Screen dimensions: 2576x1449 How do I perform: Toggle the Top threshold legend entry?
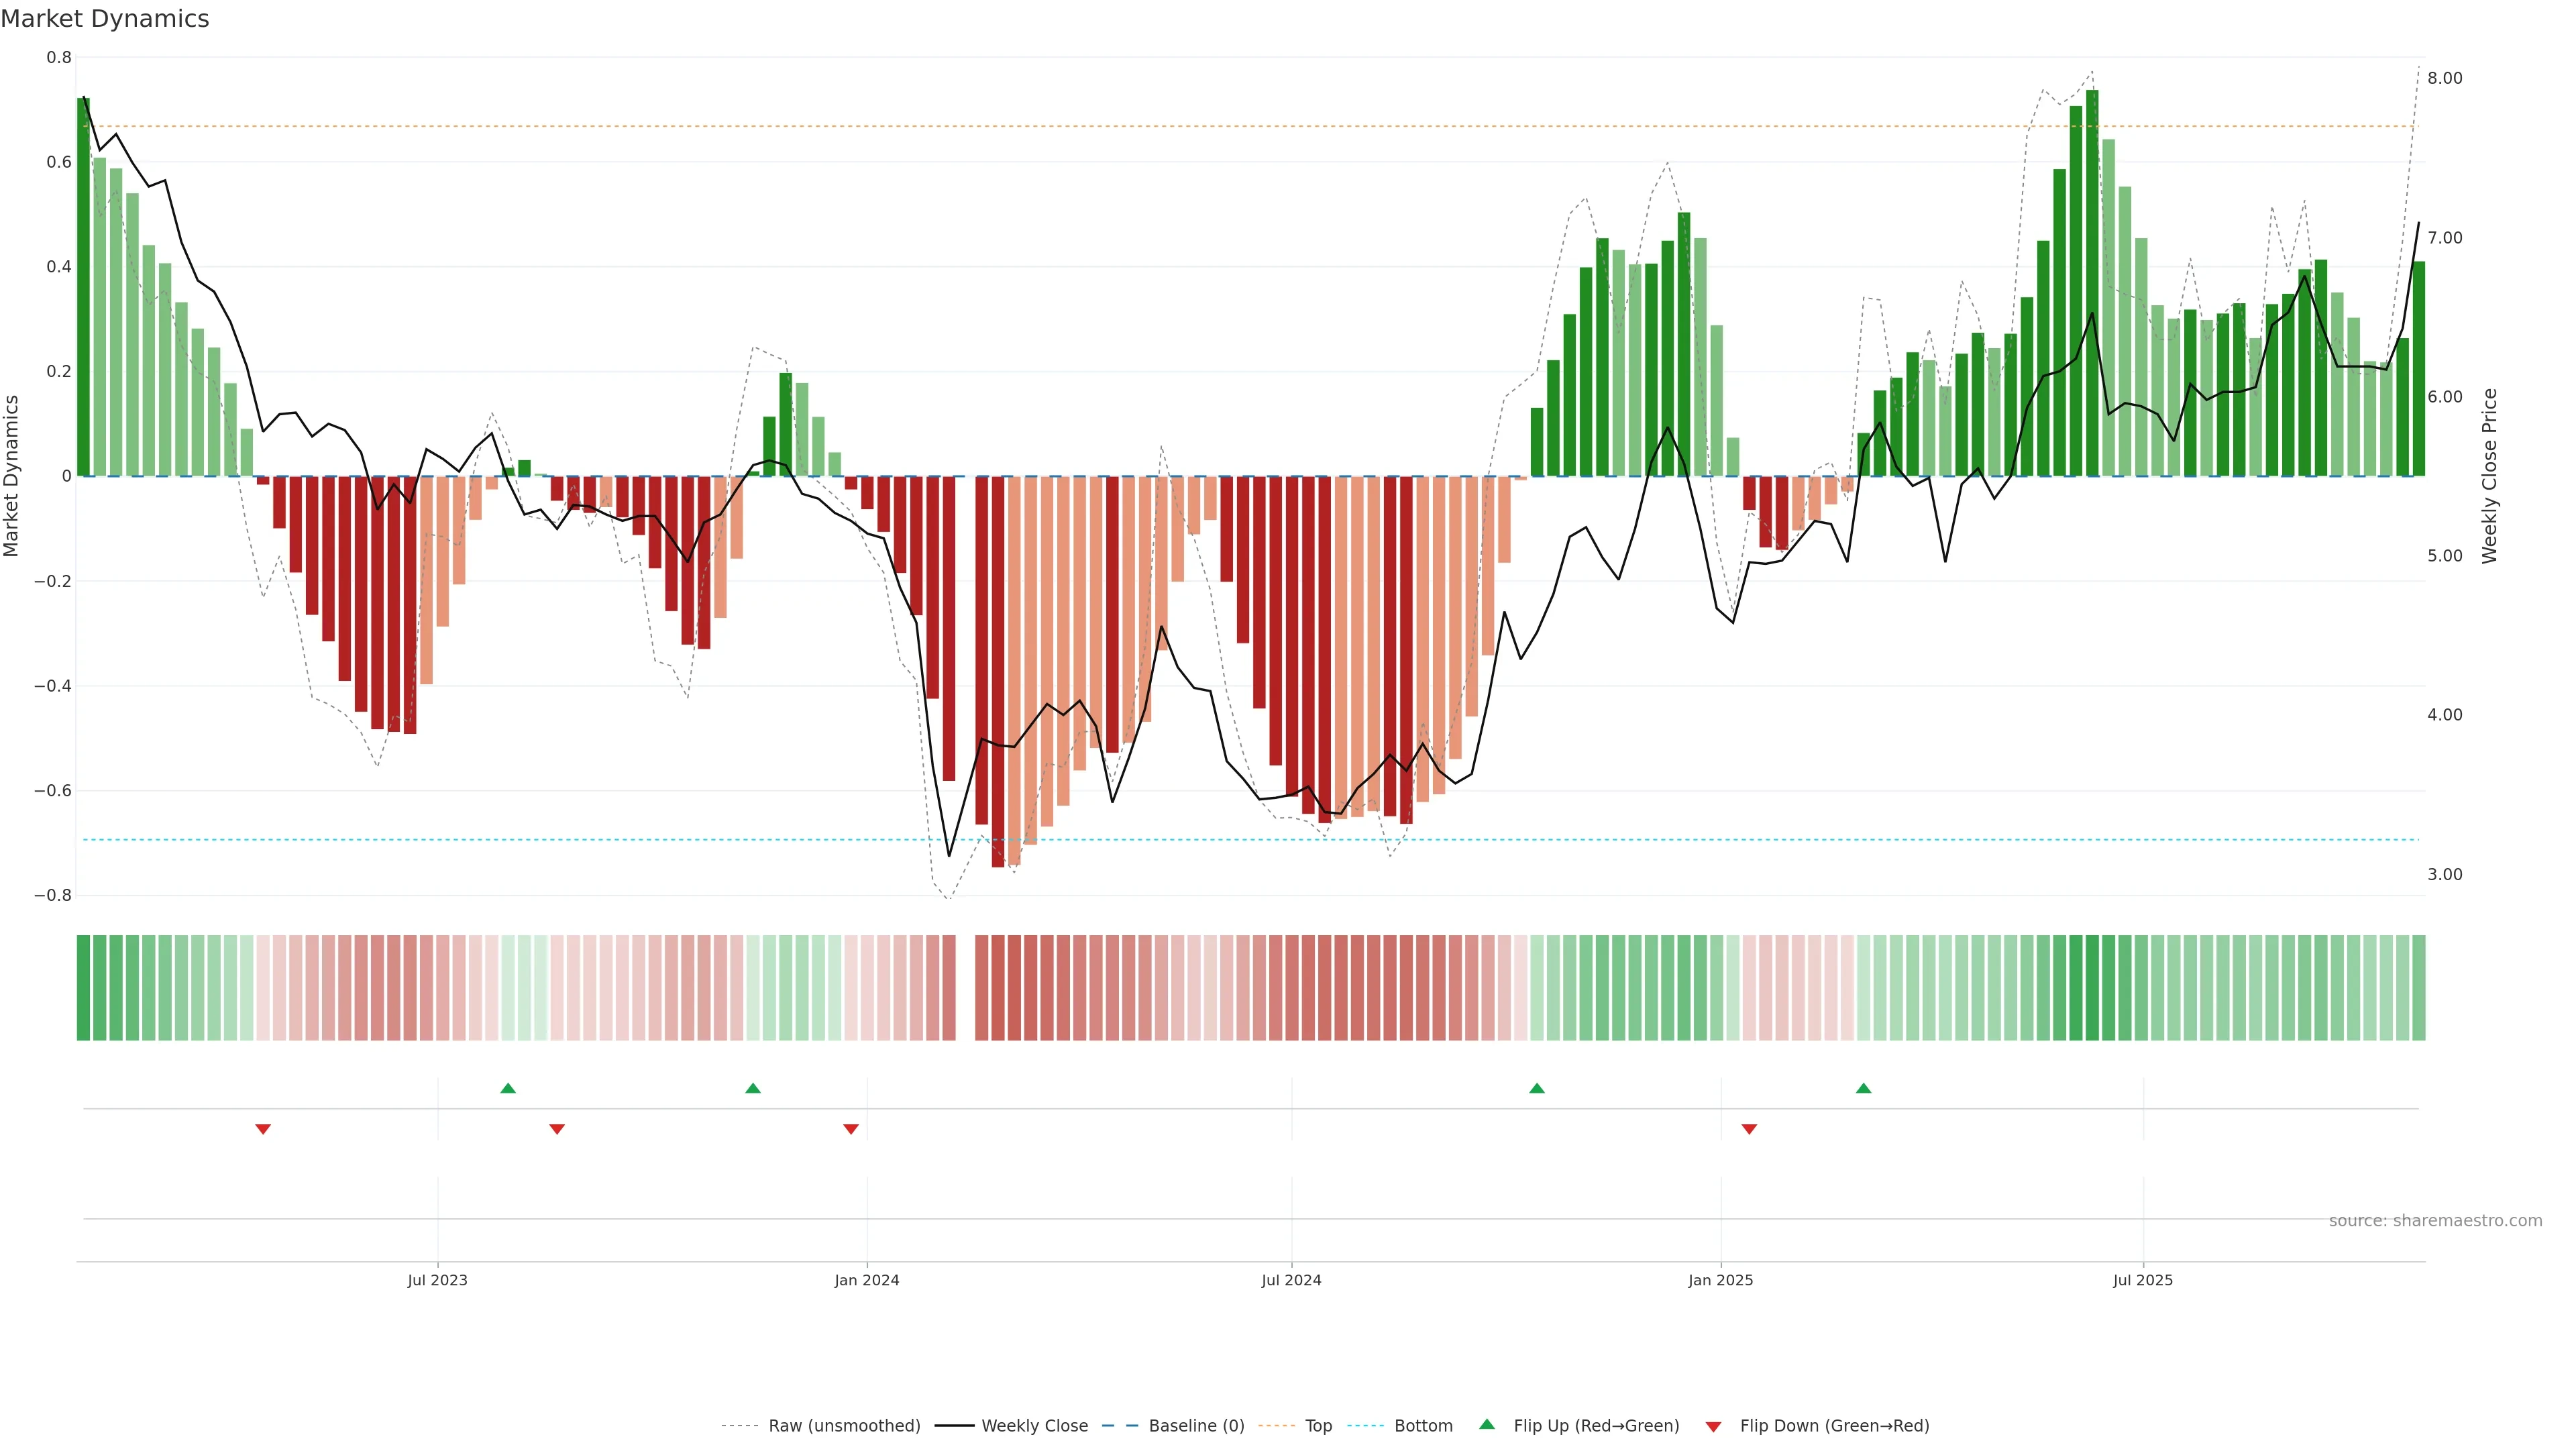click(x=1318, y=1426)
